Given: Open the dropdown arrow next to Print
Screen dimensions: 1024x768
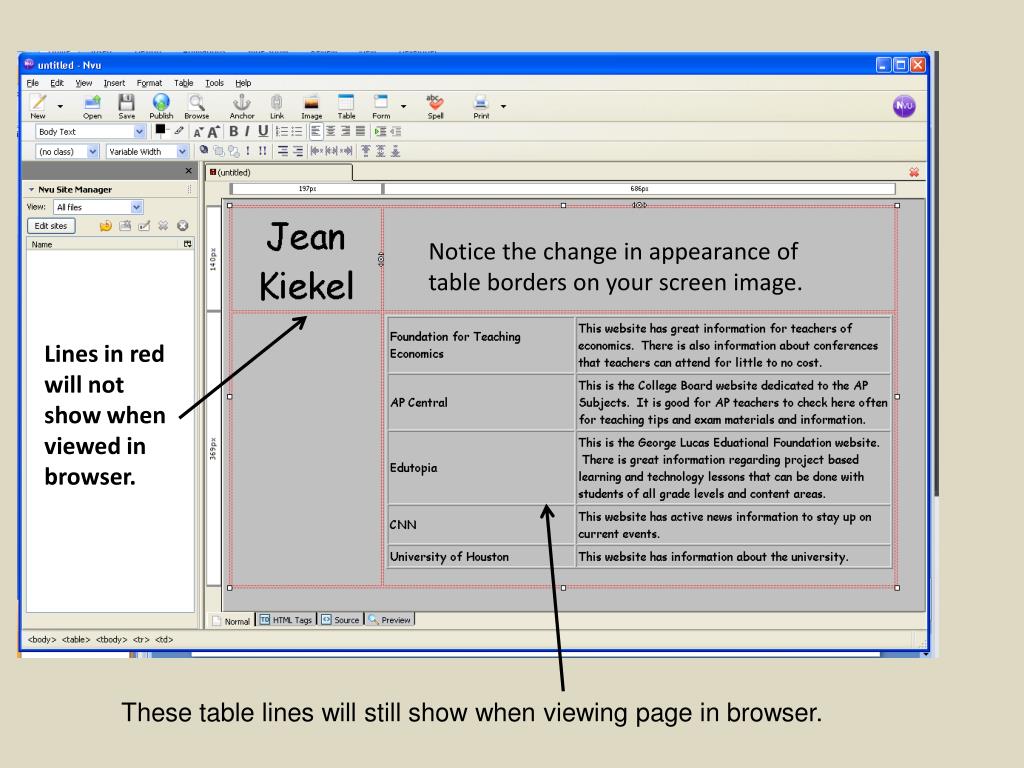Looking at the screenshot, I should (x=503, y=106).
